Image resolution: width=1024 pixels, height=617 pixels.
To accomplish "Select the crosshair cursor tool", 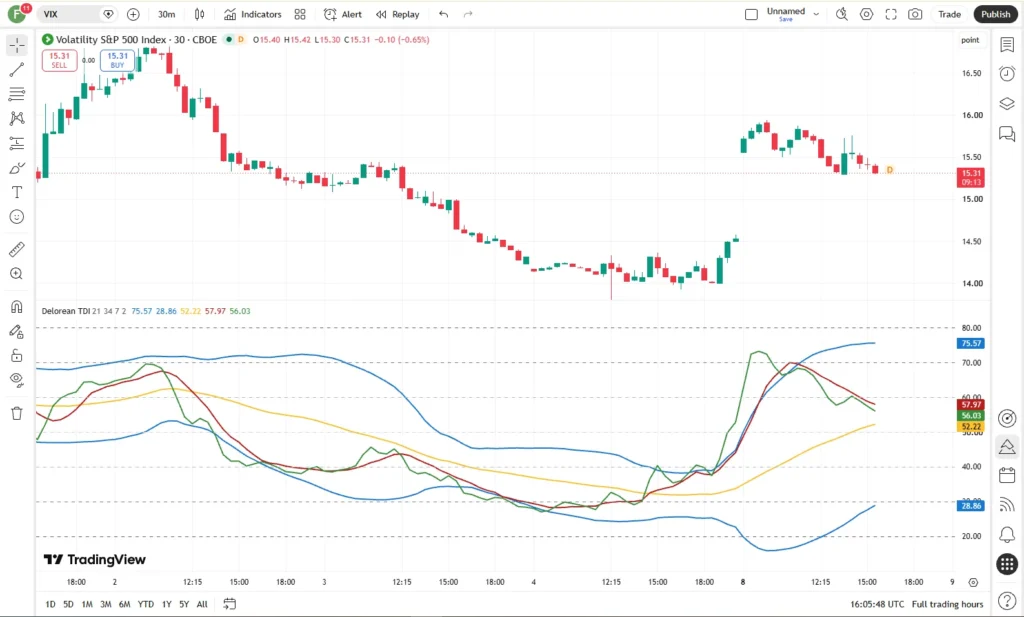I will [17, 45].
